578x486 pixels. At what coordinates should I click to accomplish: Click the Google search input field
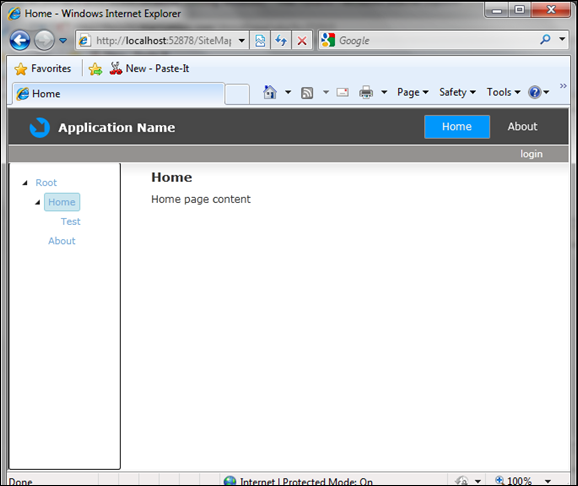[437, 40]
